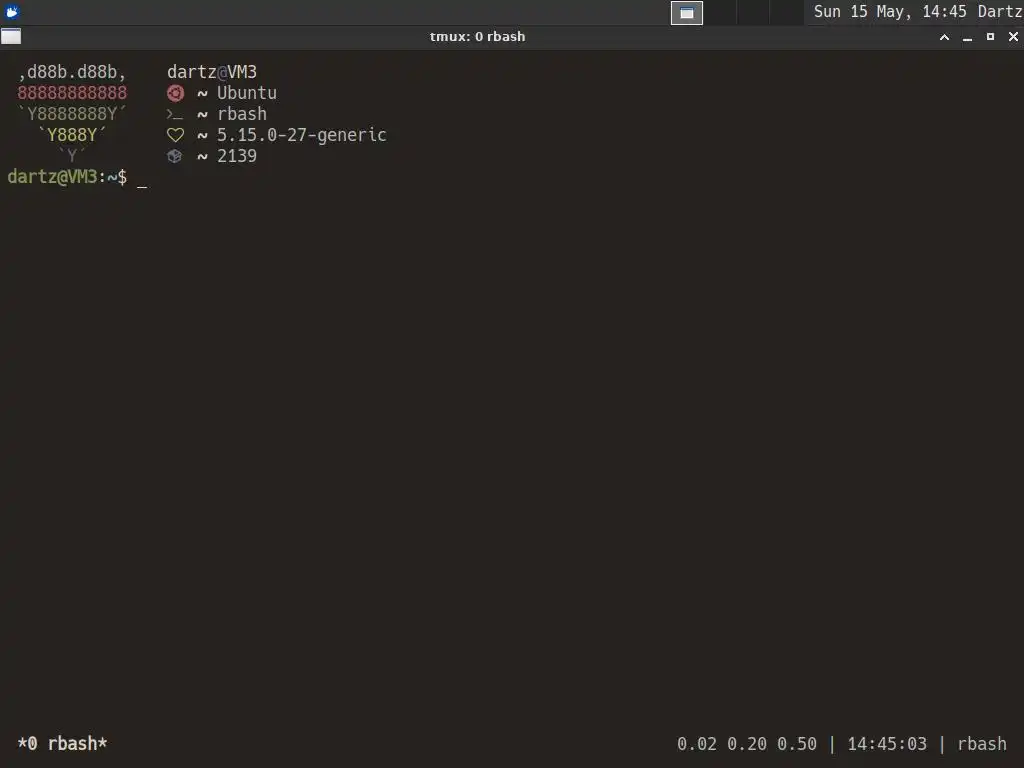Click the package box icon beside 2139

[x=174, y=156]
